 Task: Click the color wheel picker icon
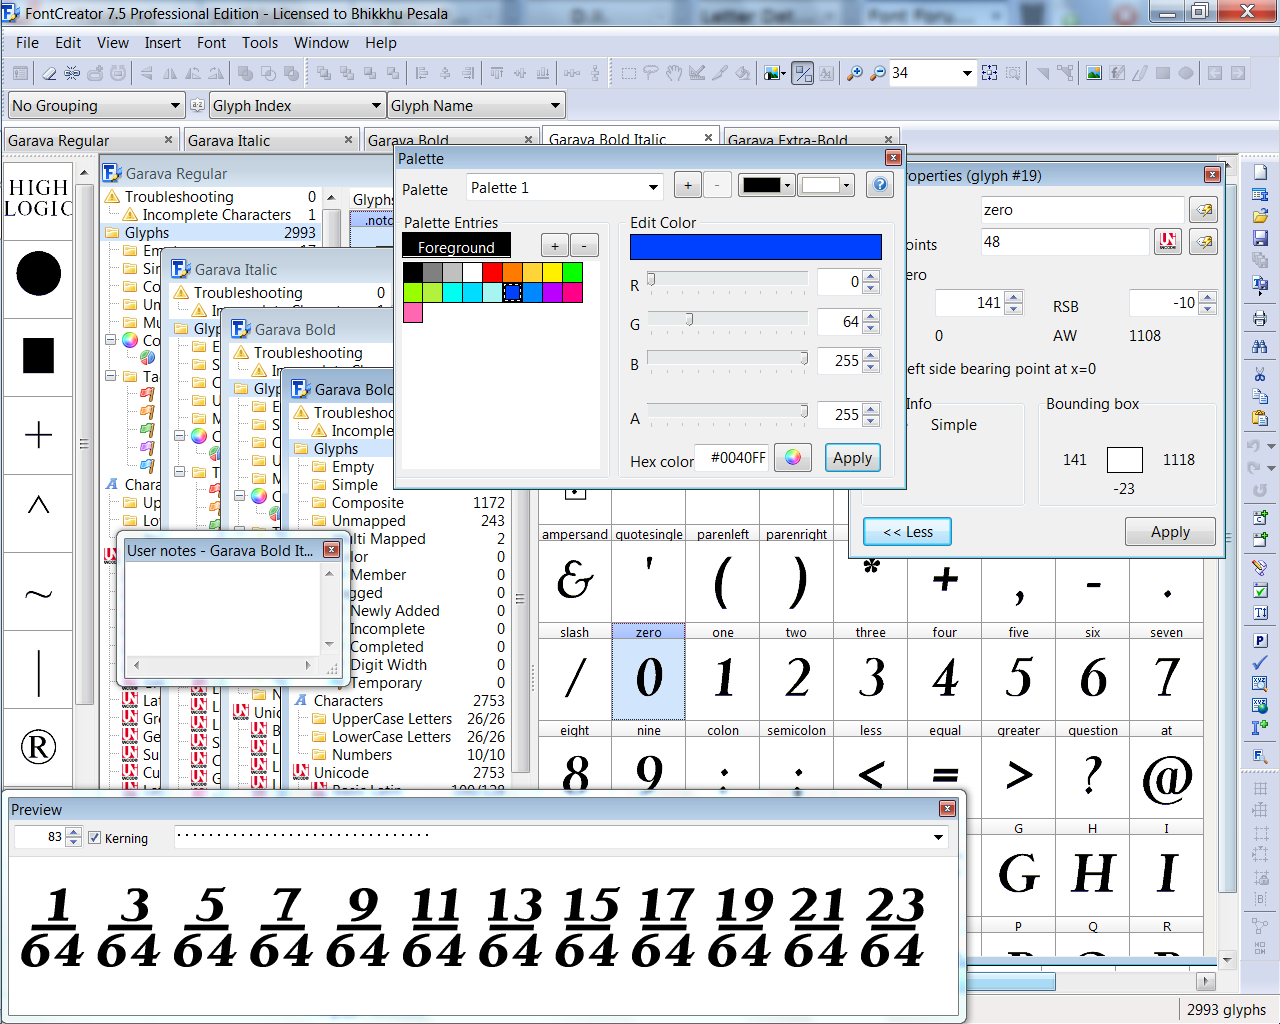(793, 458)
